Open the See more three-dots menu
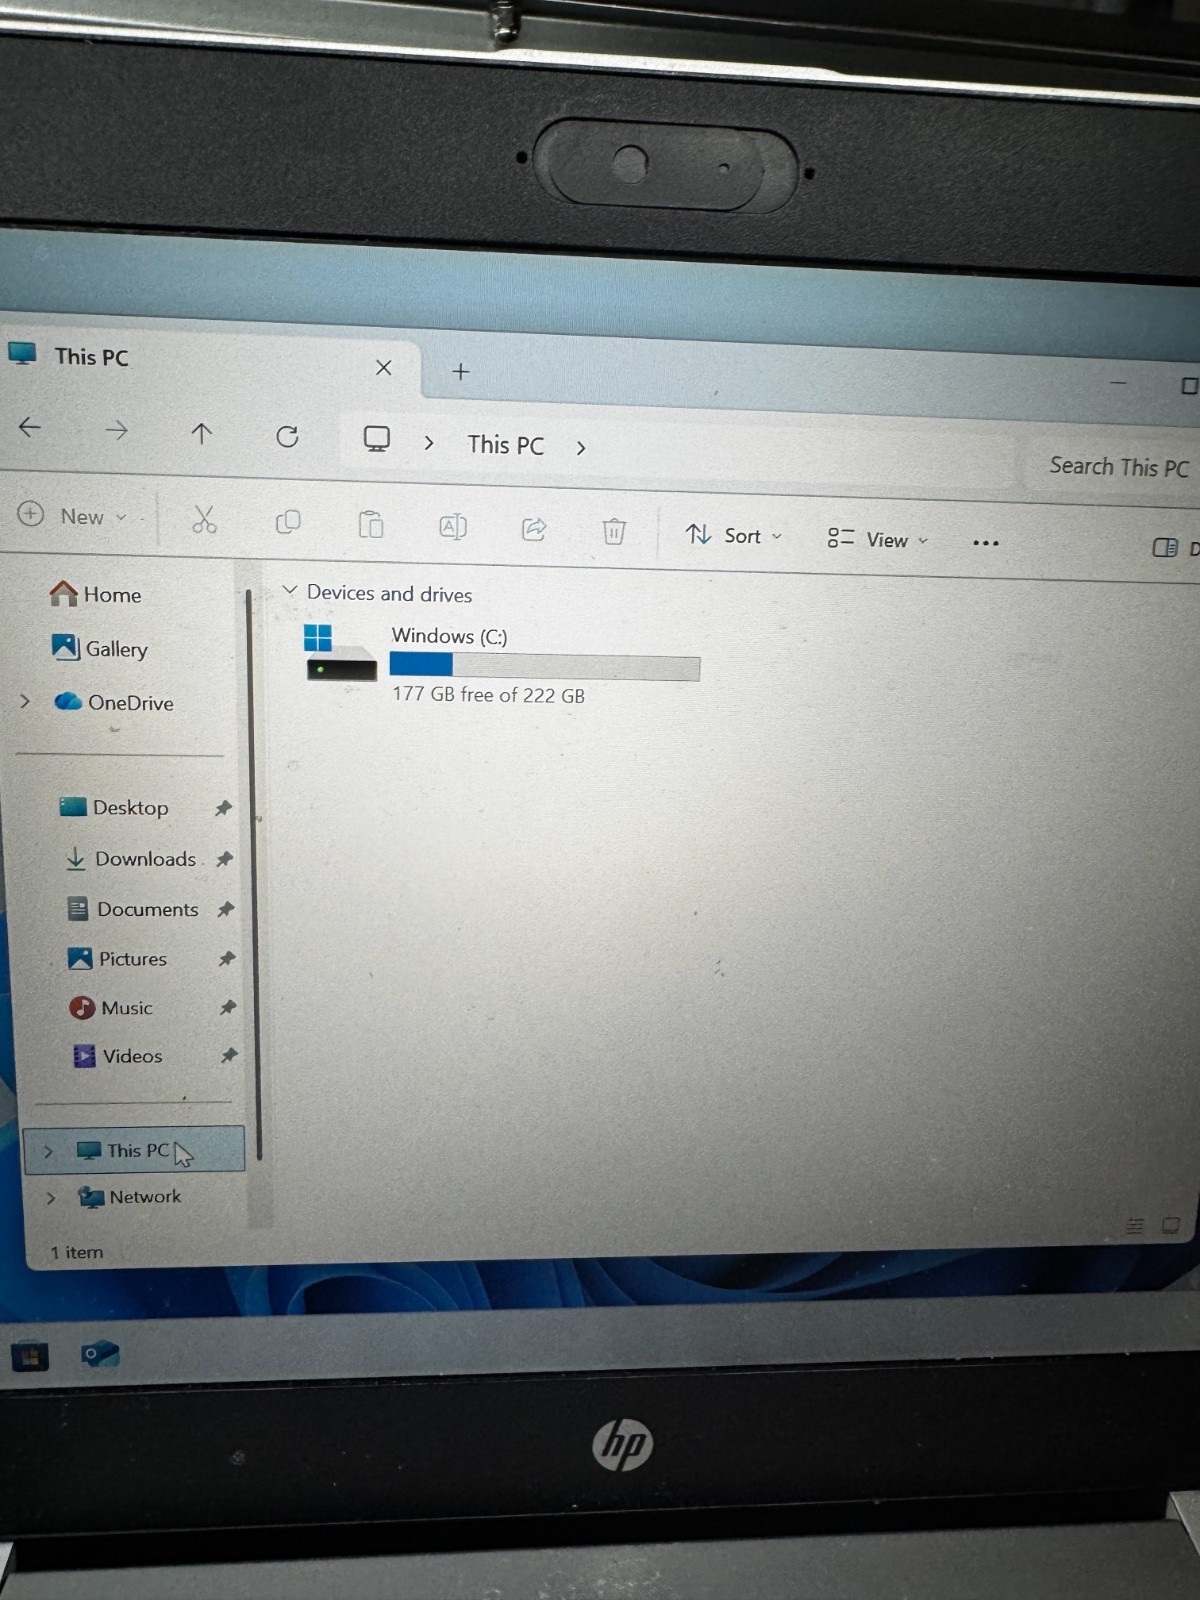This screenshot has height=1600, width=1200. [986, 543]
